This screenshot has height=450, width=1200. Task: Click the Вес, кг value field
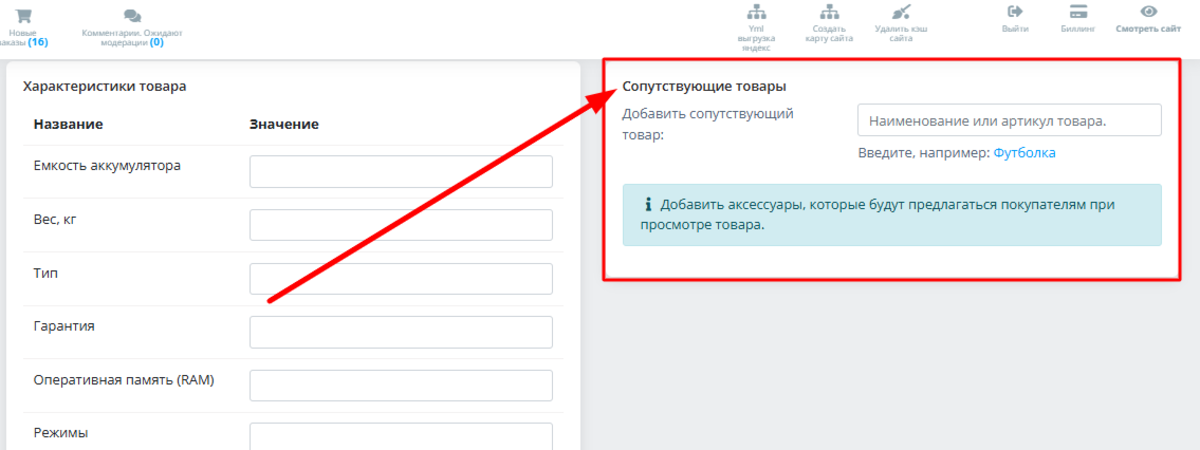(401, 225)
